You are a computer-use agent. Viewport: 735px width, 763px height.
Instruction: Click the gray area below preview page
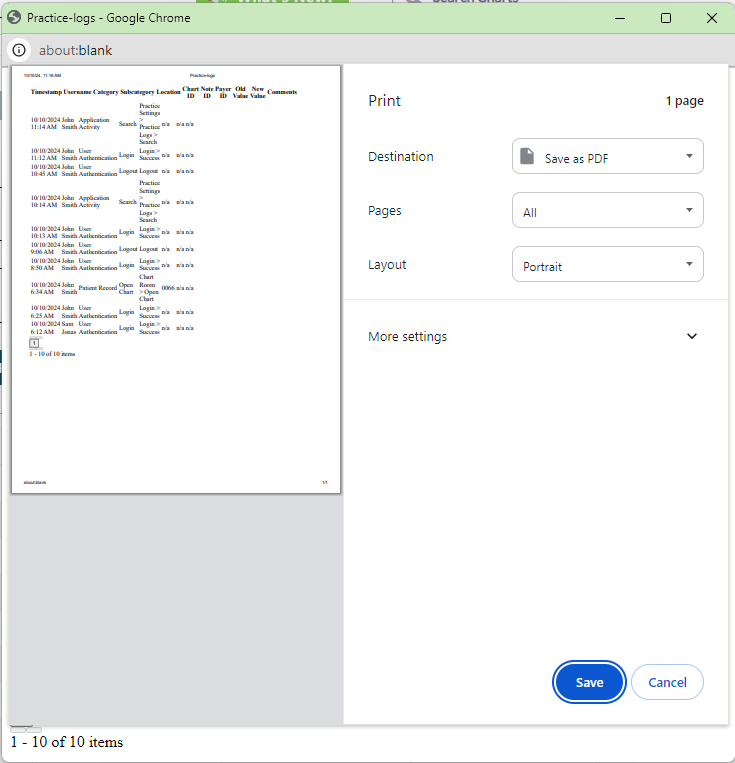coord(176,600)
